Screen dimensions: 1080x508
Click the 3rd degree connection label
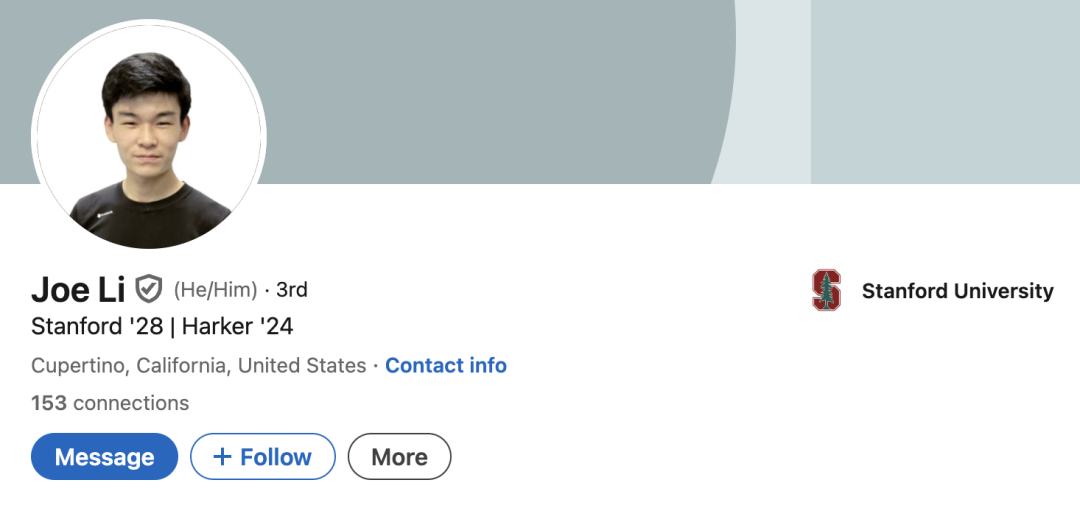tap(292, 290)
